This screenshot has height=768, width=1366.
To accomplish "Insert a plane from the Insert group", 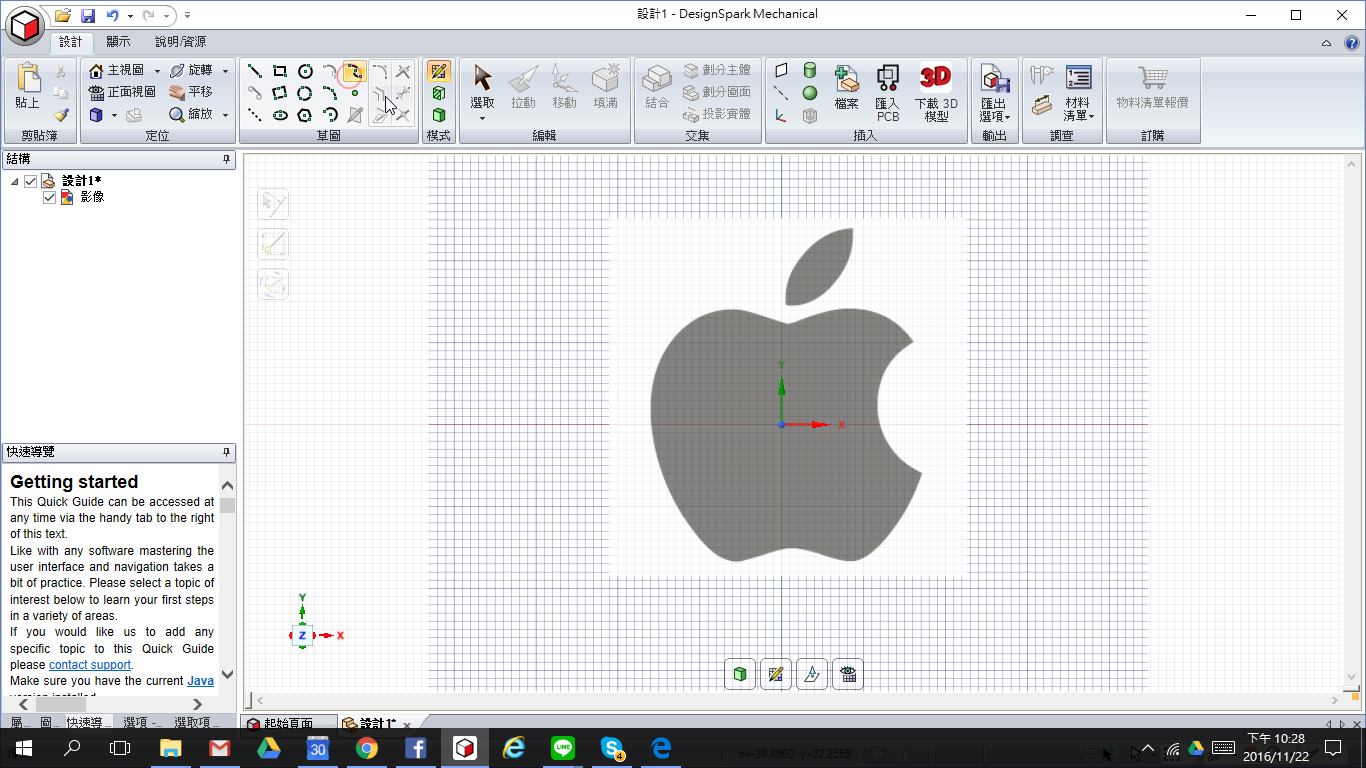I will 781,71.
